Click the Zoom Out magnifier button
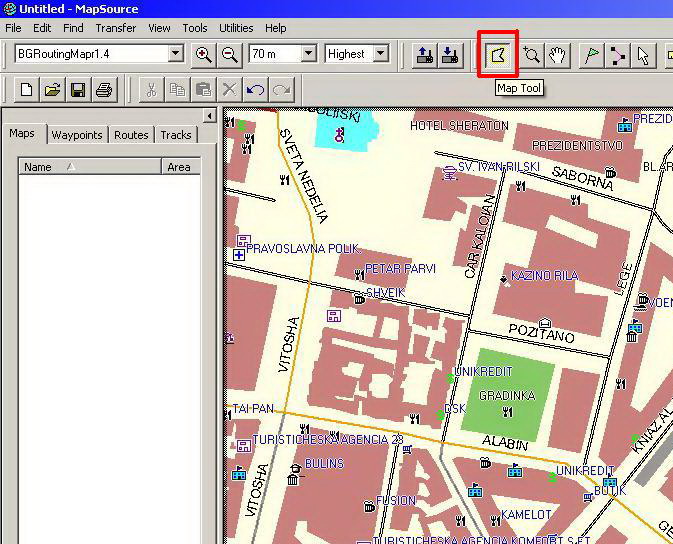The image size is (673, 544). [230, 55]
